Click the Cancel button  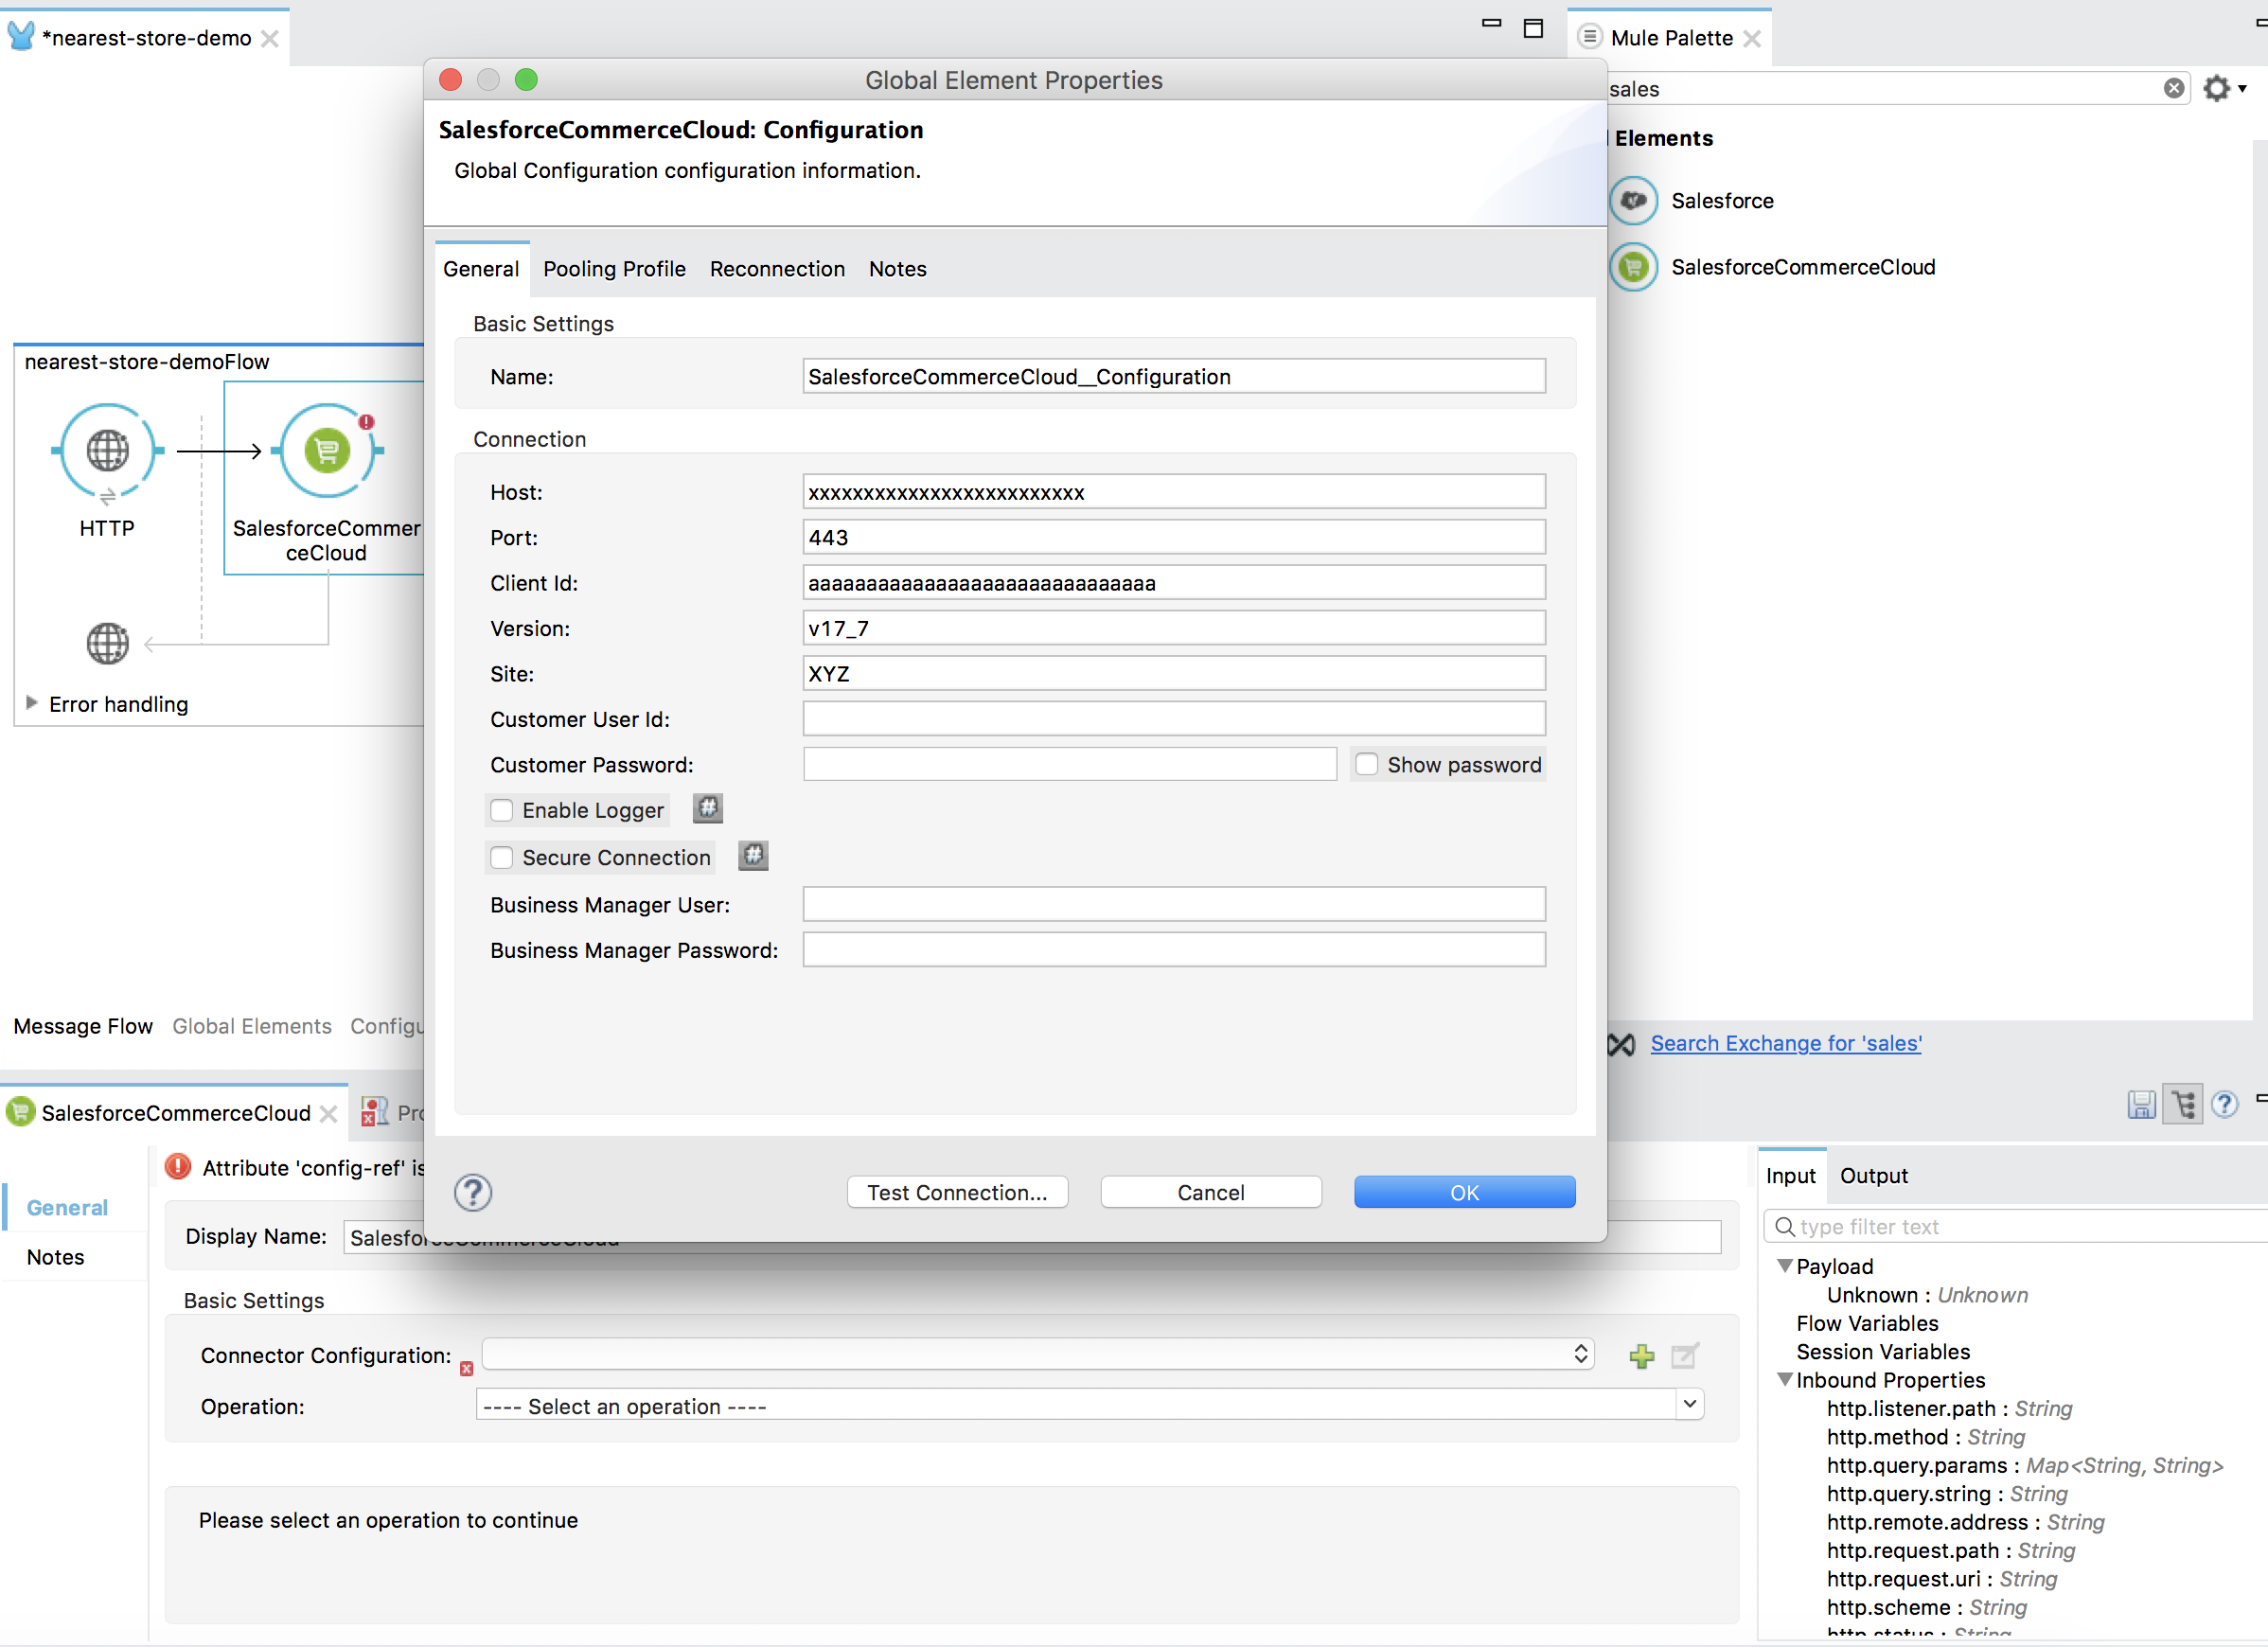(1210, 1192)
